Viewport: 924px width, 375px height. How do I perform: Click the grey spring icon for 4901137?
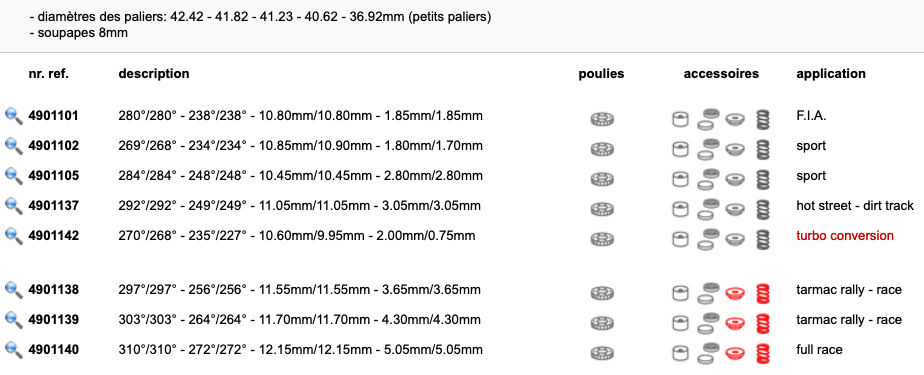tap(763, 209)
